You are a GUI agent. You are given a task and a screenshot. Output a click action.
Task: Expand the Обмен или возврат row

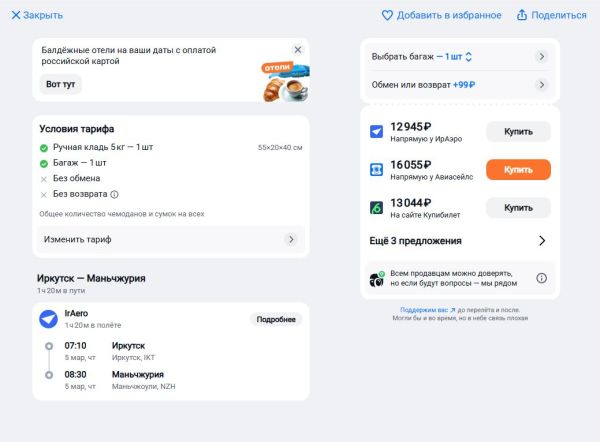click(x=541, y=85)
